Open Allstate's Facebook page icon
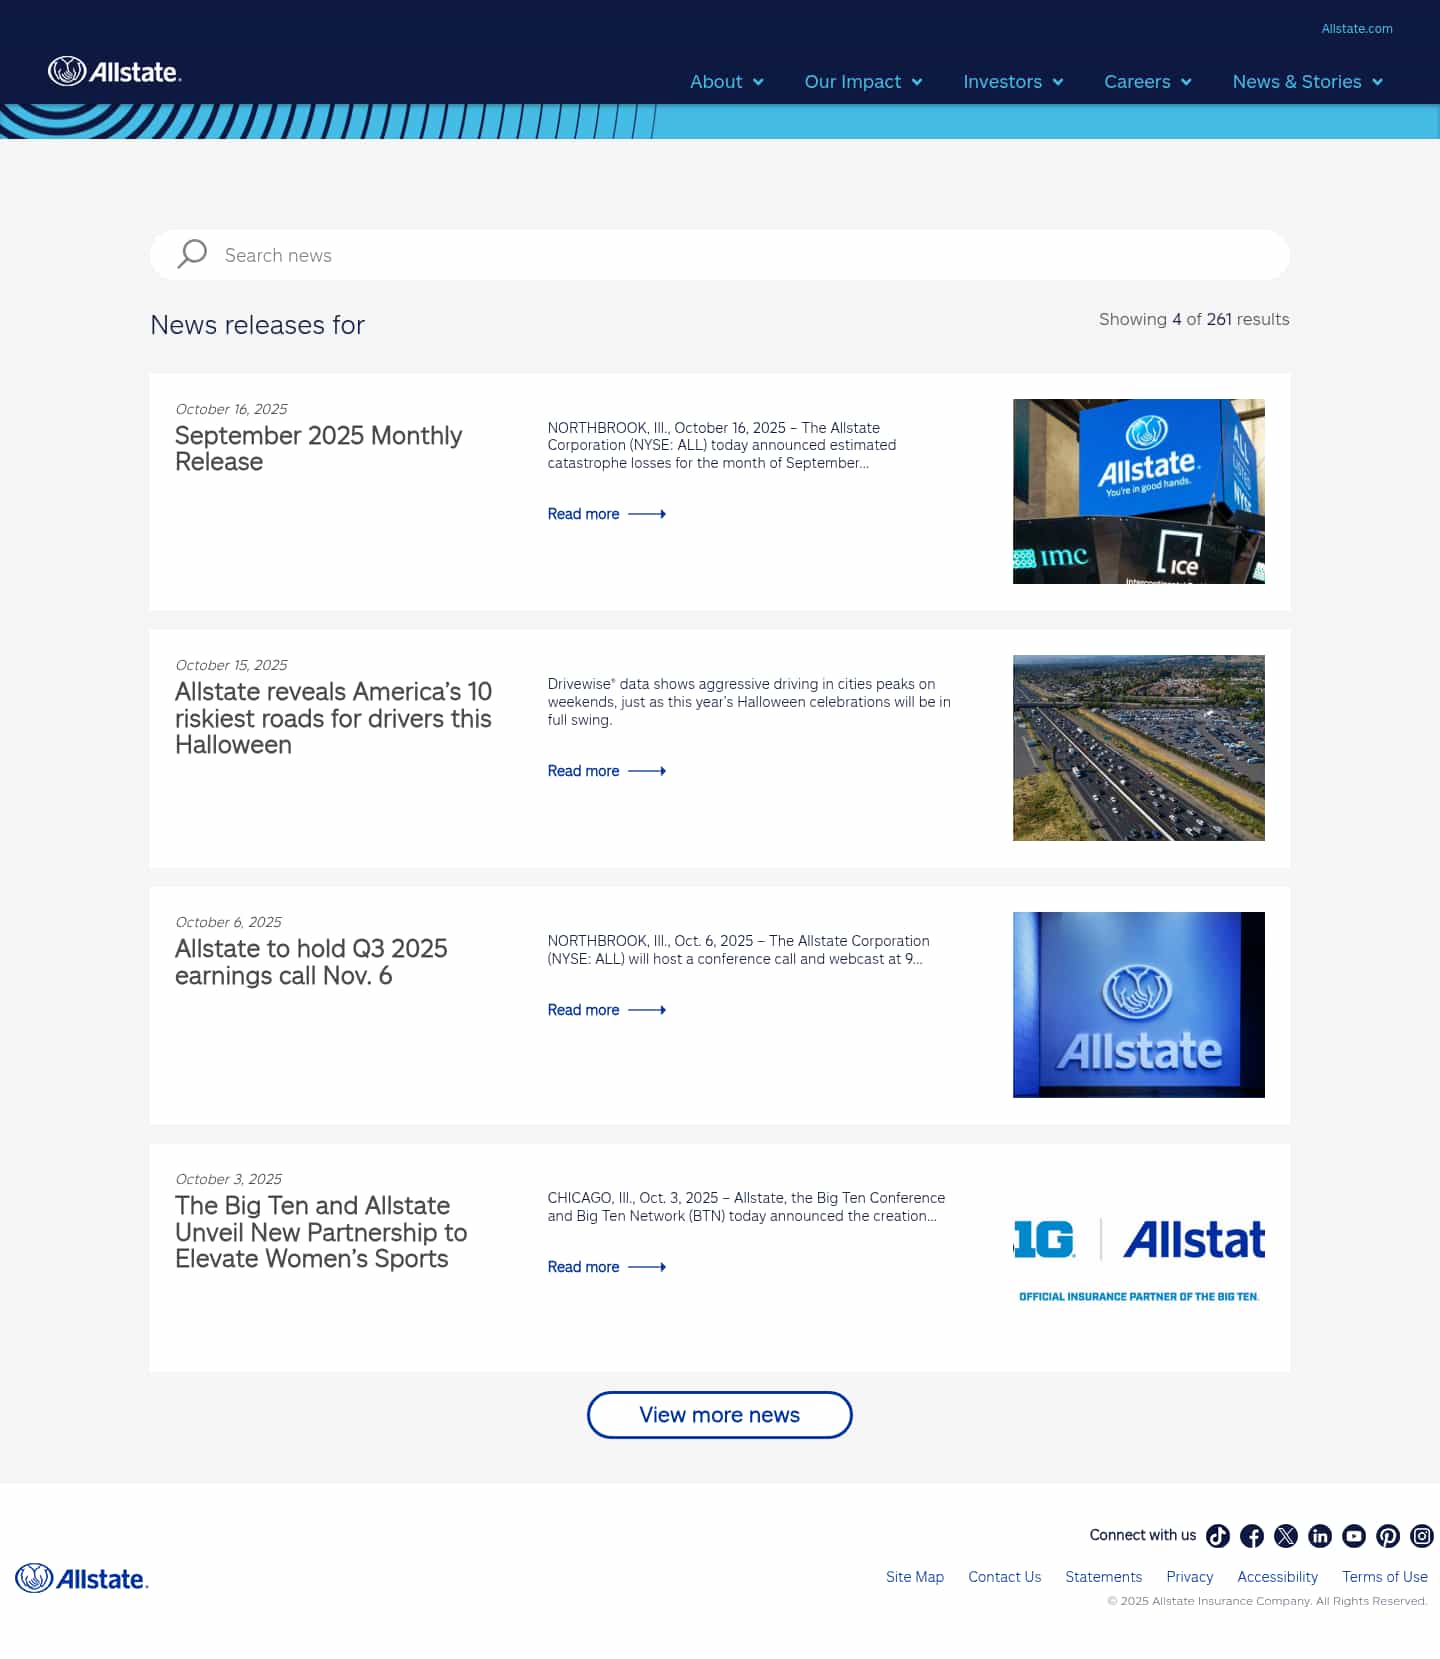1440x1659 pixels. [1252, 1536]
